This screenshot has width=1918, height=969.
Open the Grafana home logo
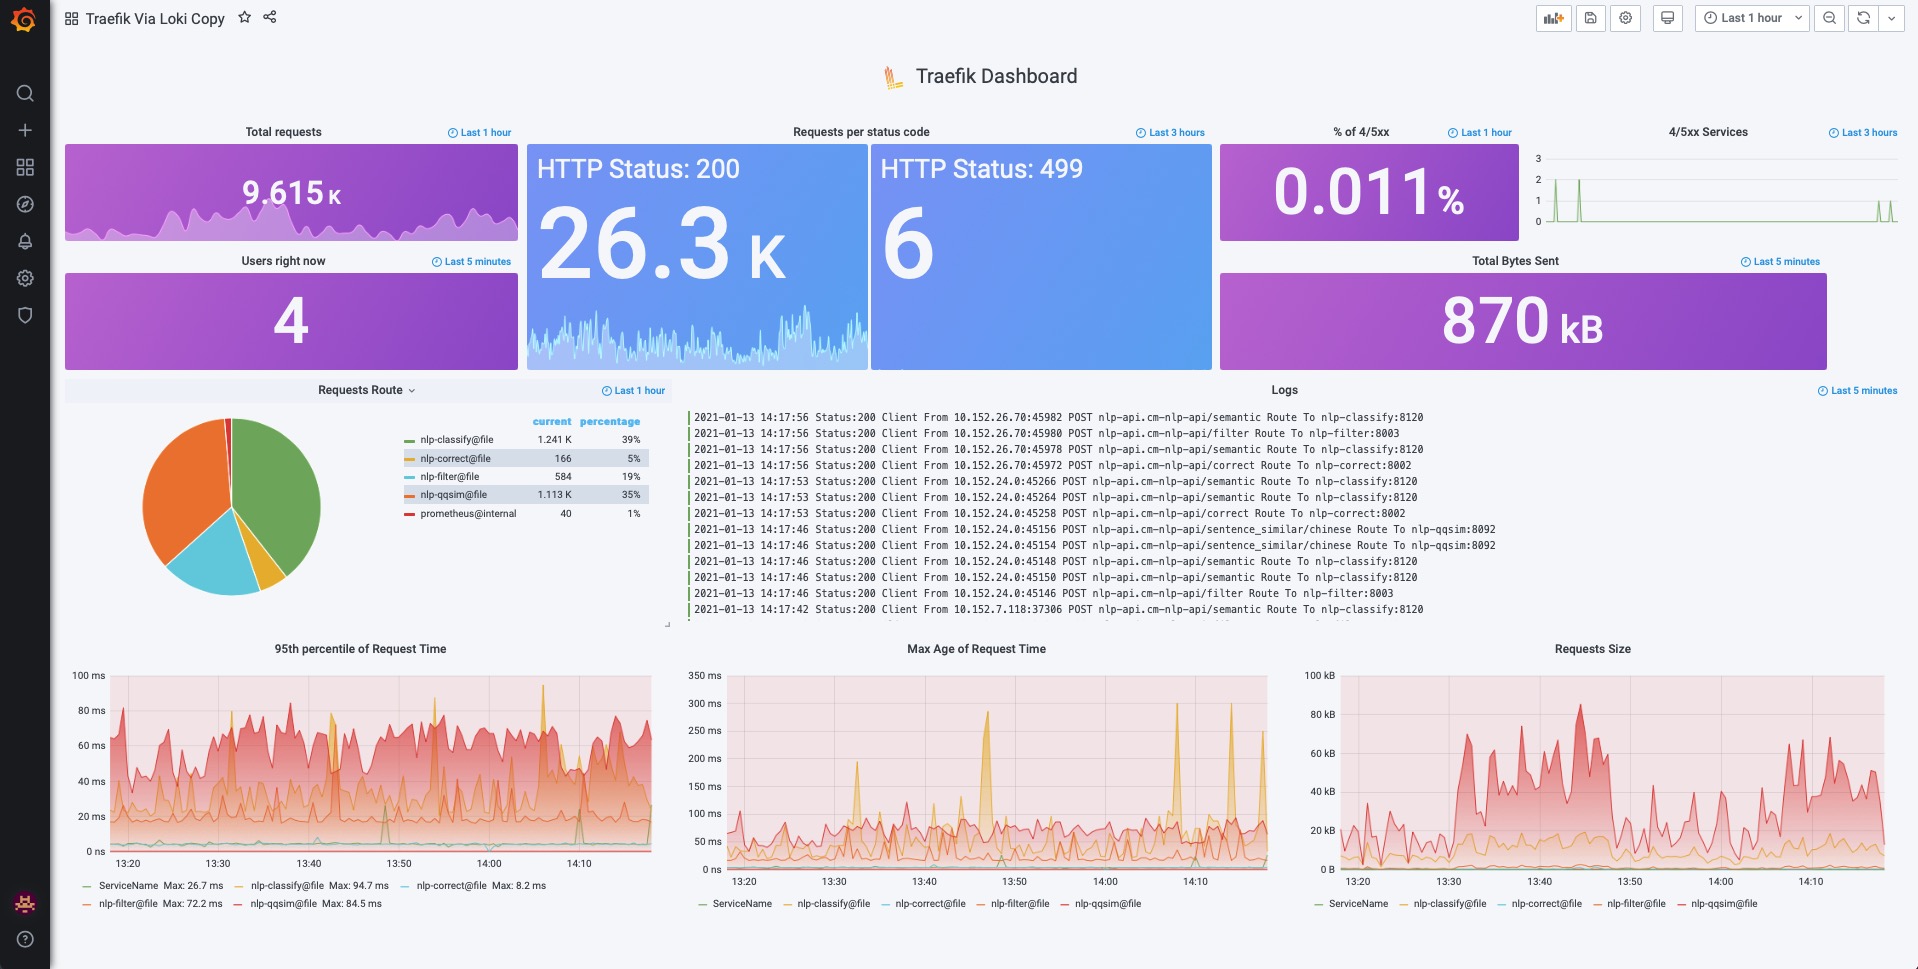(x=24, y=19)
